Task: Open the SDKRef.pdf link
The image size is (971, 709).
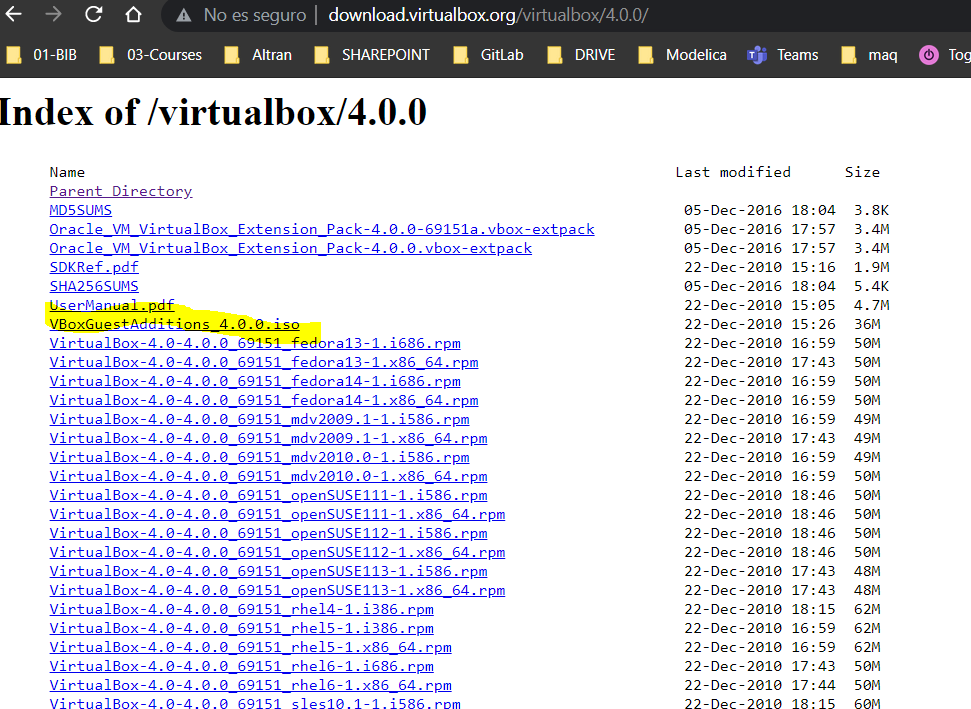Action: pyautogui.click(x=94, y=268)
